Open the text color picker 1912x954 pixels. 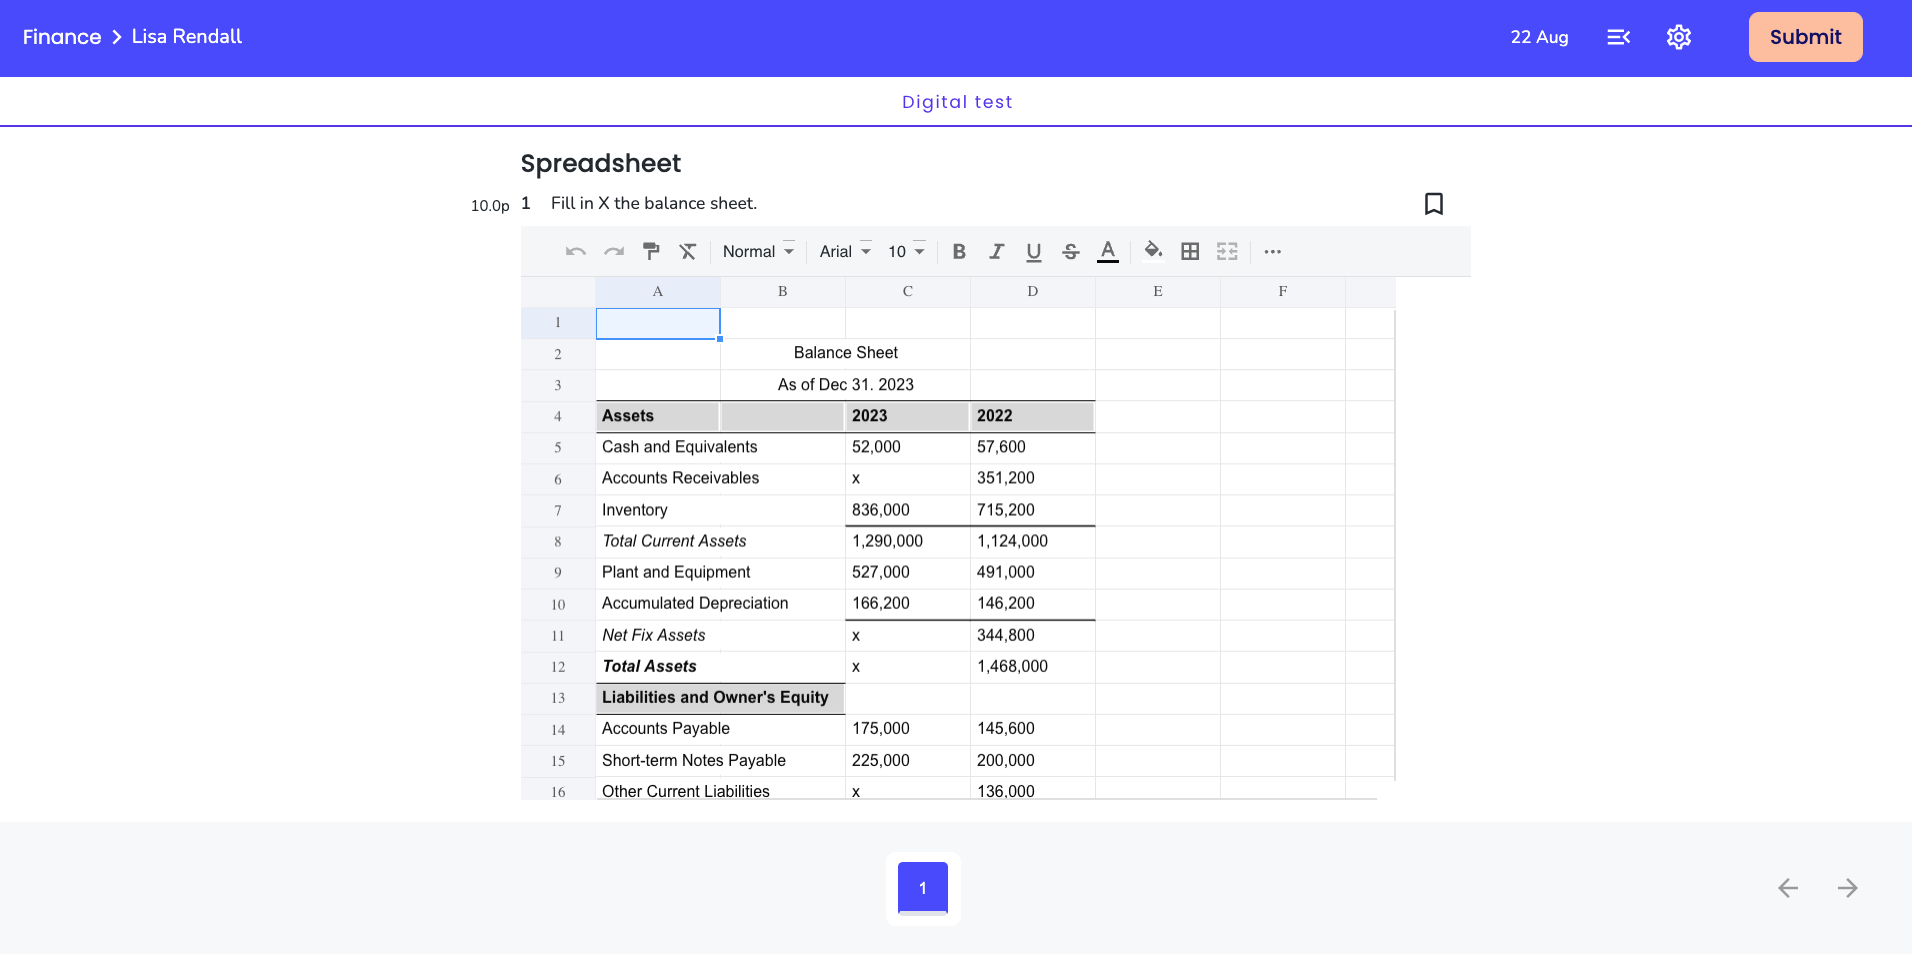pos(1108,252)
